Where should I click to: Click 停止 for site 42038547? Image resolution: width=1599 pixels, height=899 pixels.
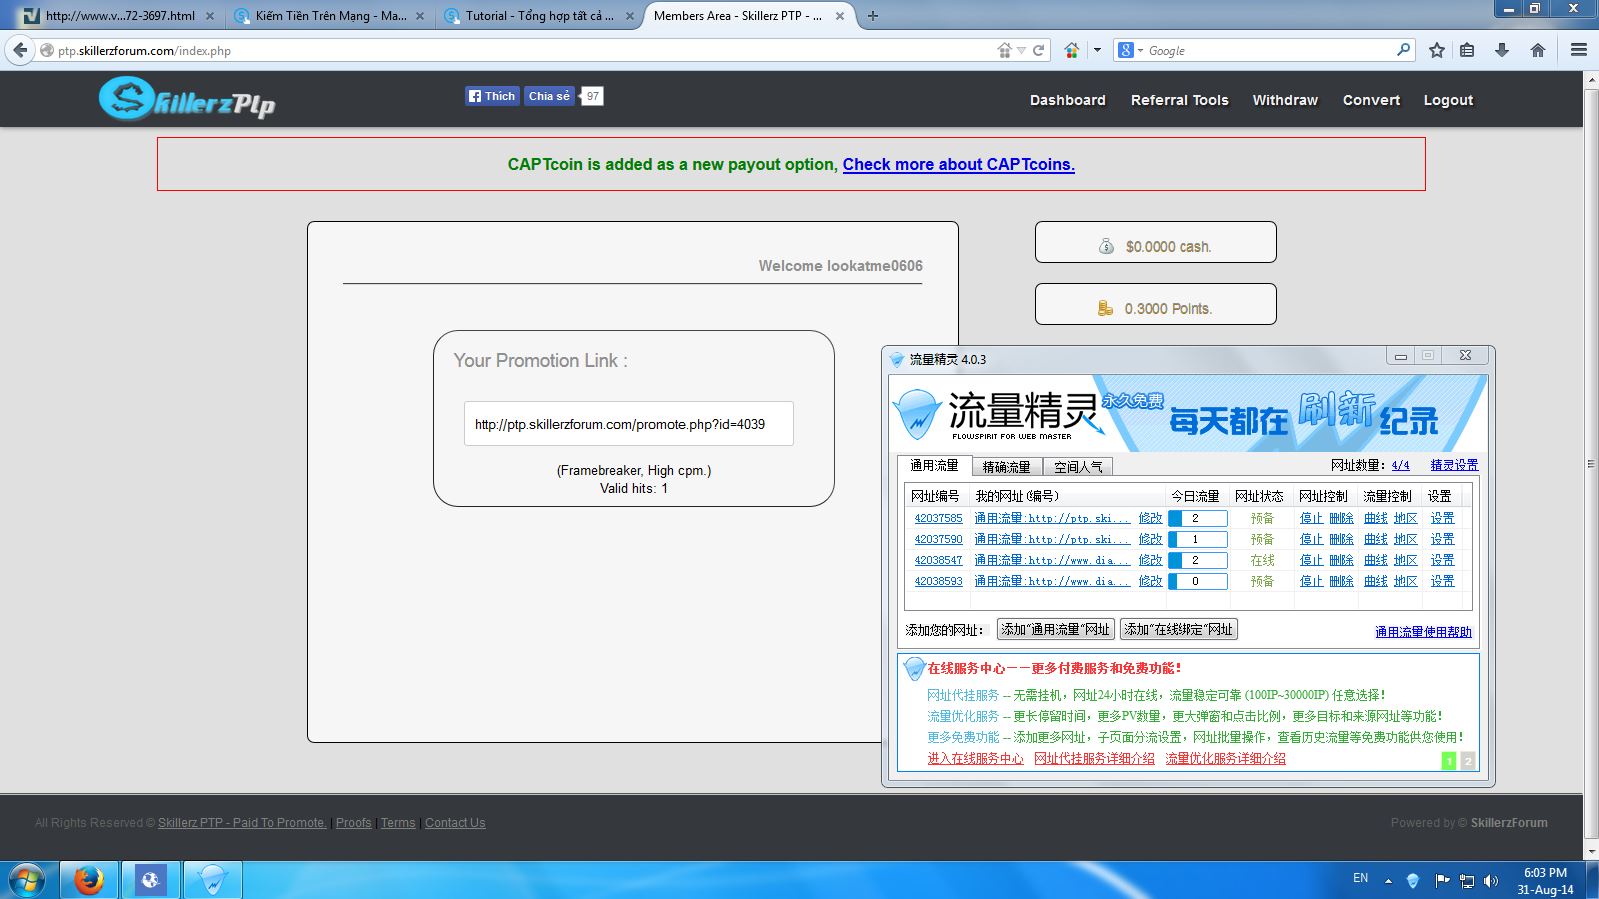pos(1311,560)
